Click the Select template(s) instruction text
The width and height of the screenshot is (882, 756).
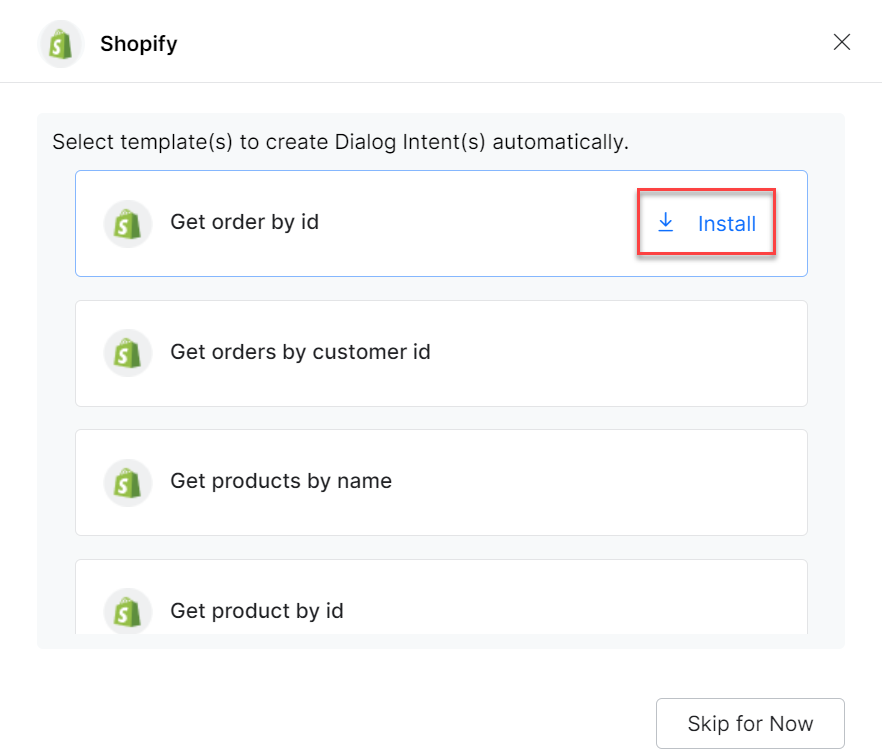click(x=340, y=142)
